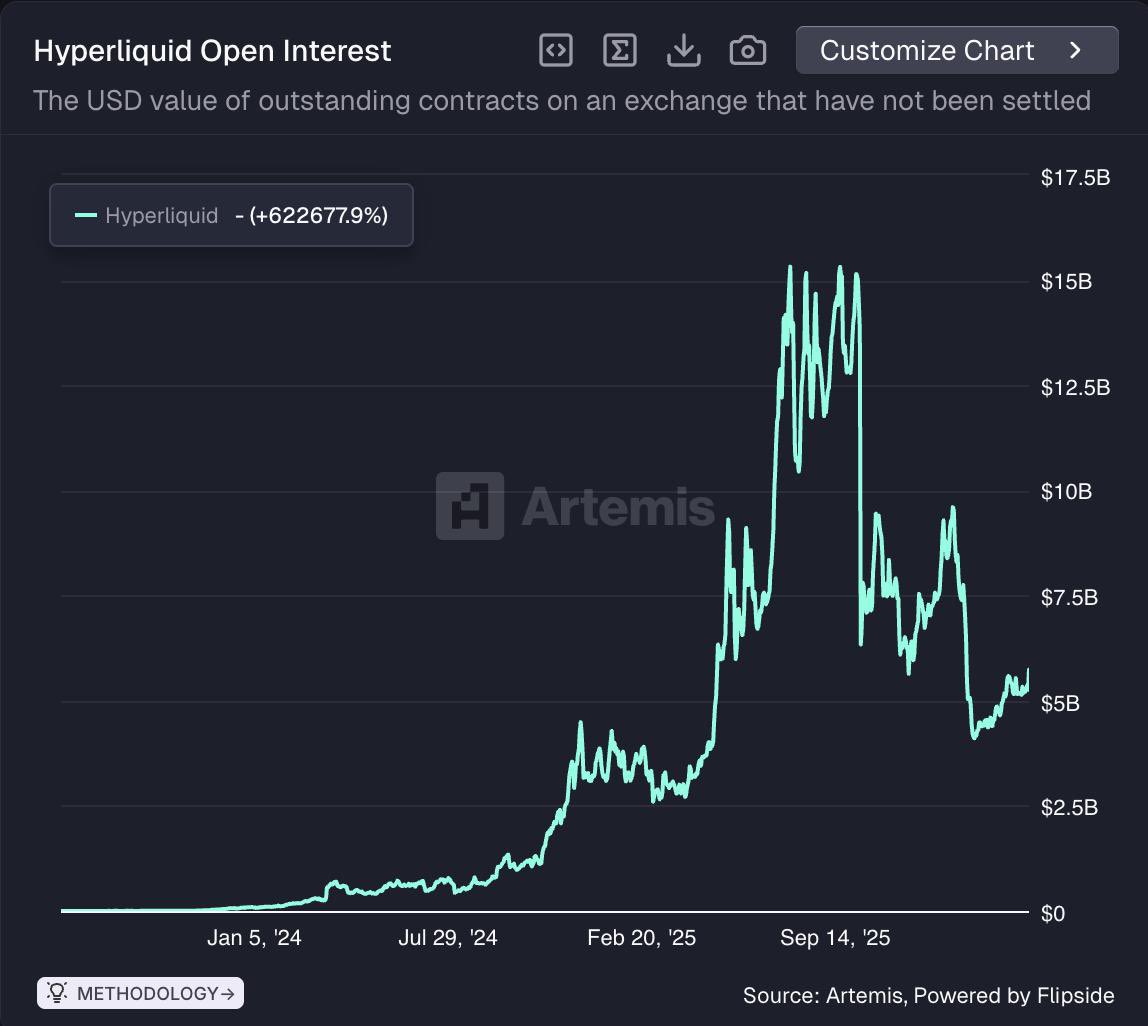Click the embed code icon
The height and width of the screenshot is (1026, 1148).
tap(556, 51)
